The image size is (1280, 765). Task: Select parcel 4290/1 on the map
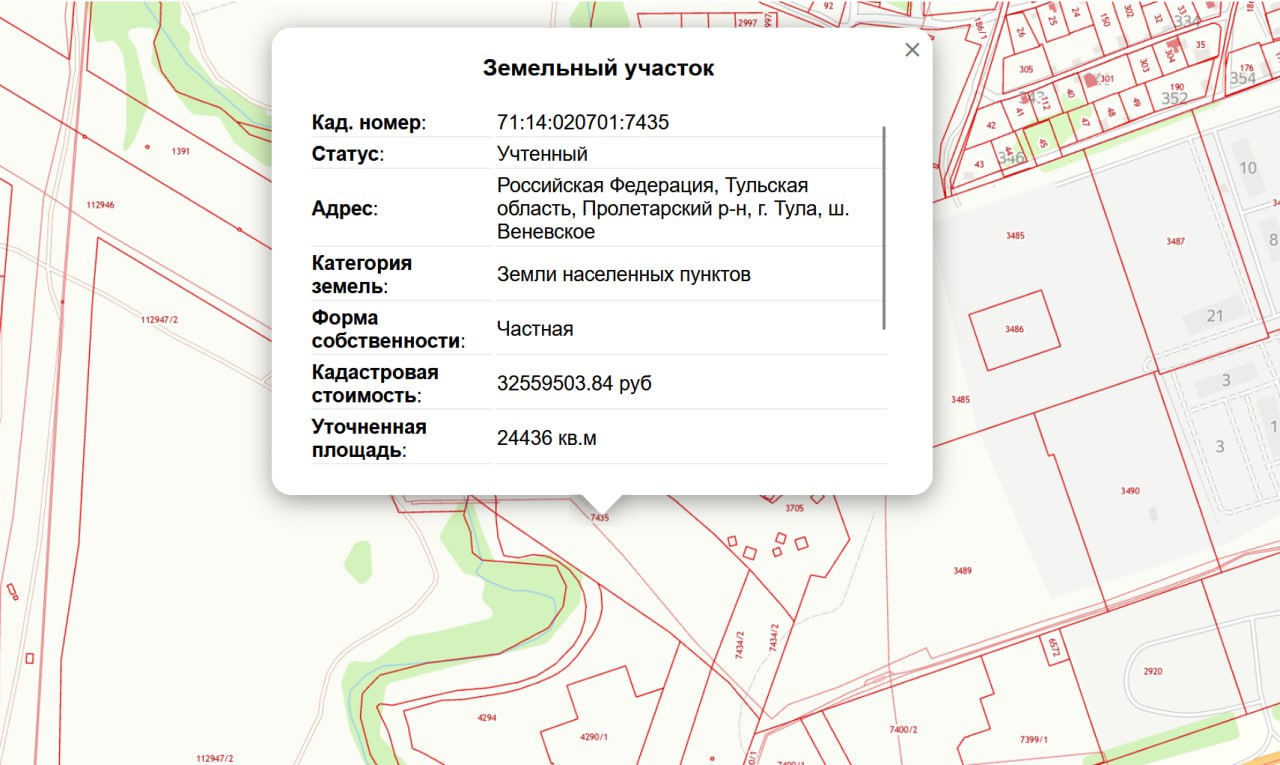(x=594, y=737)
